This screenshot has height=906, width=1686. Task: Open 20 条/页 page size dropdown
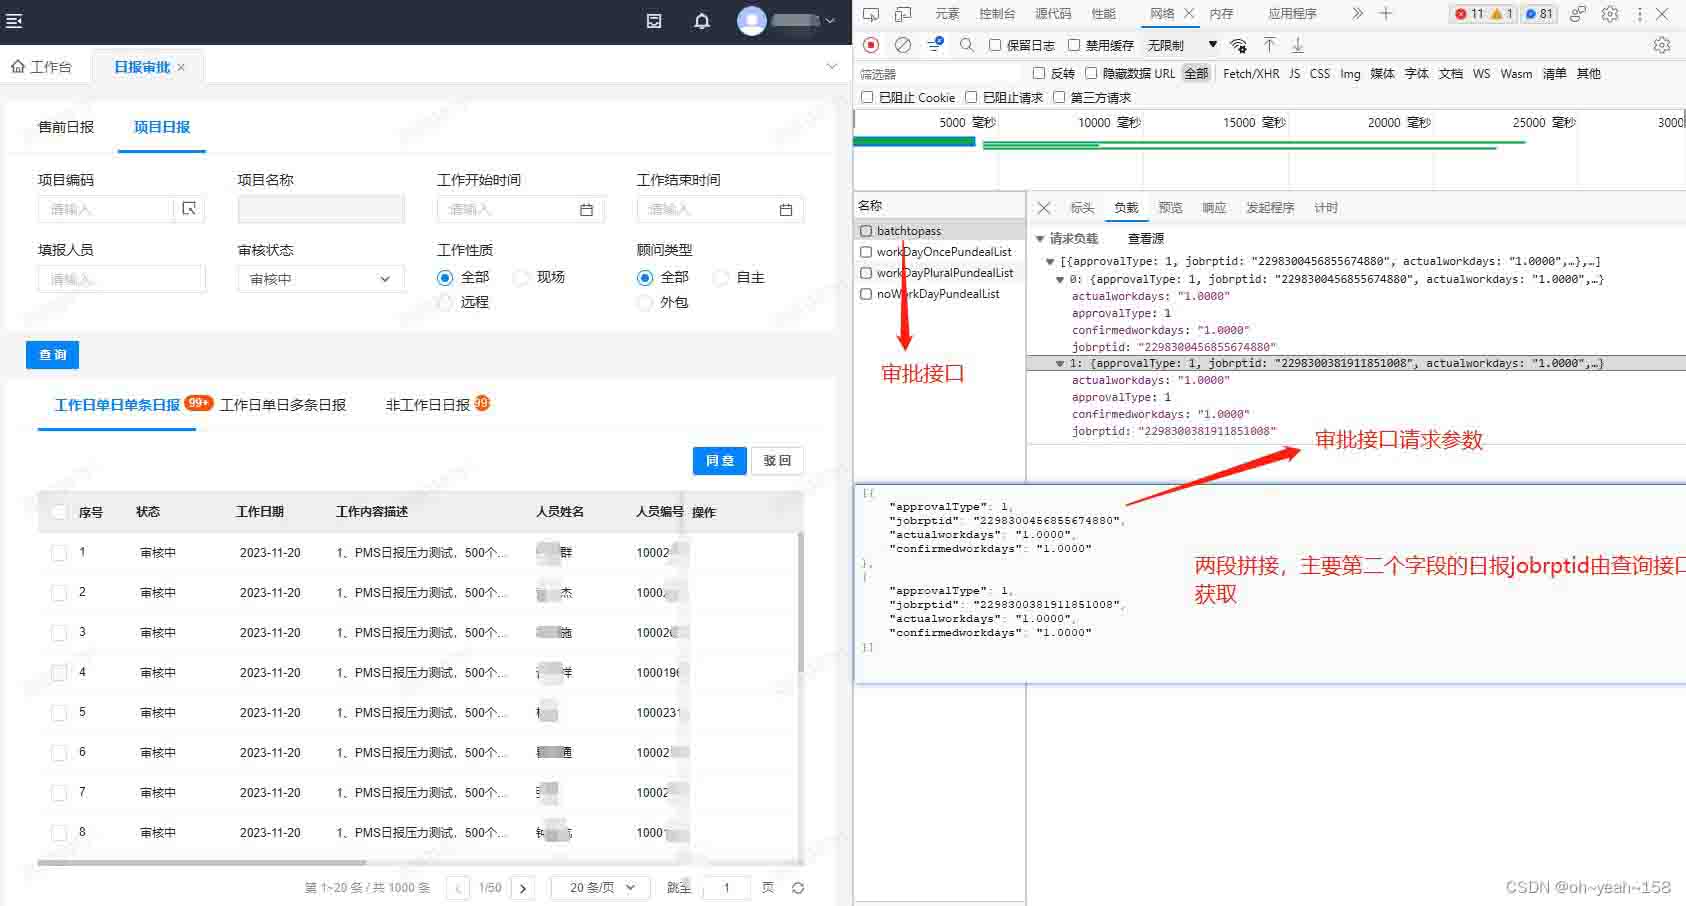[600, 888]
